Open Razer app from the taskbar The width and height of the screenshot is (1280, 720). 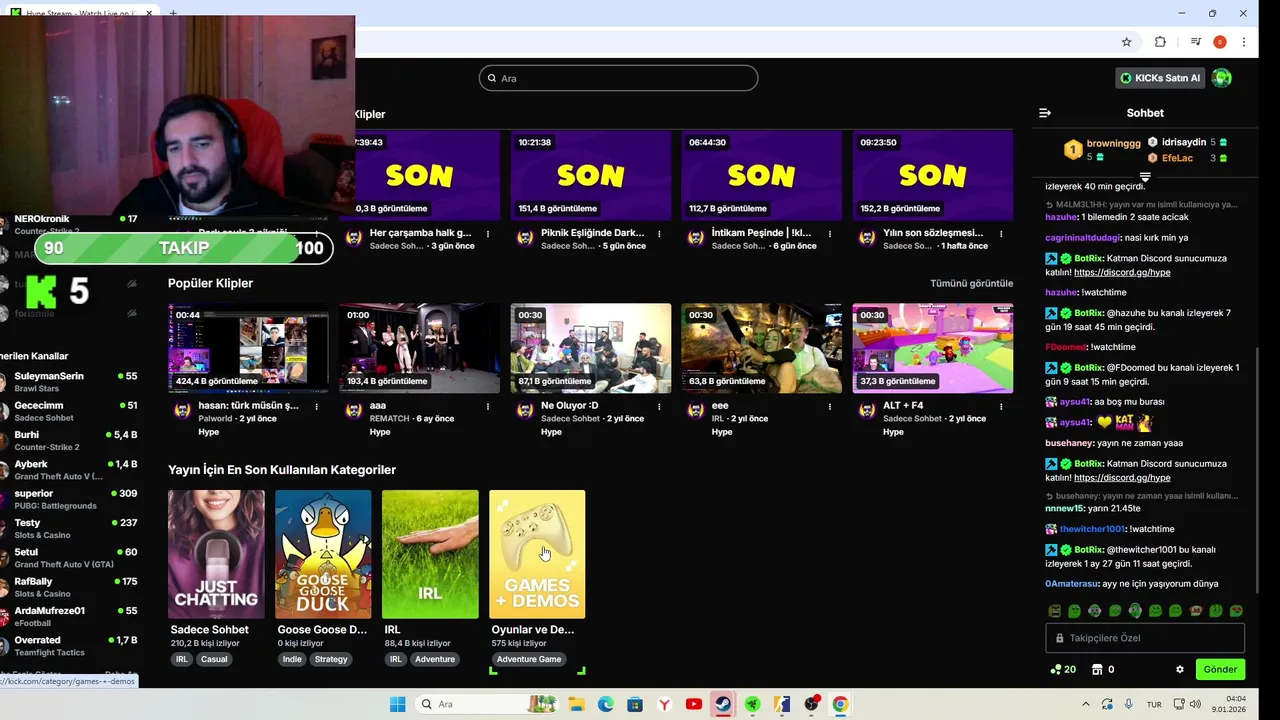752,704
